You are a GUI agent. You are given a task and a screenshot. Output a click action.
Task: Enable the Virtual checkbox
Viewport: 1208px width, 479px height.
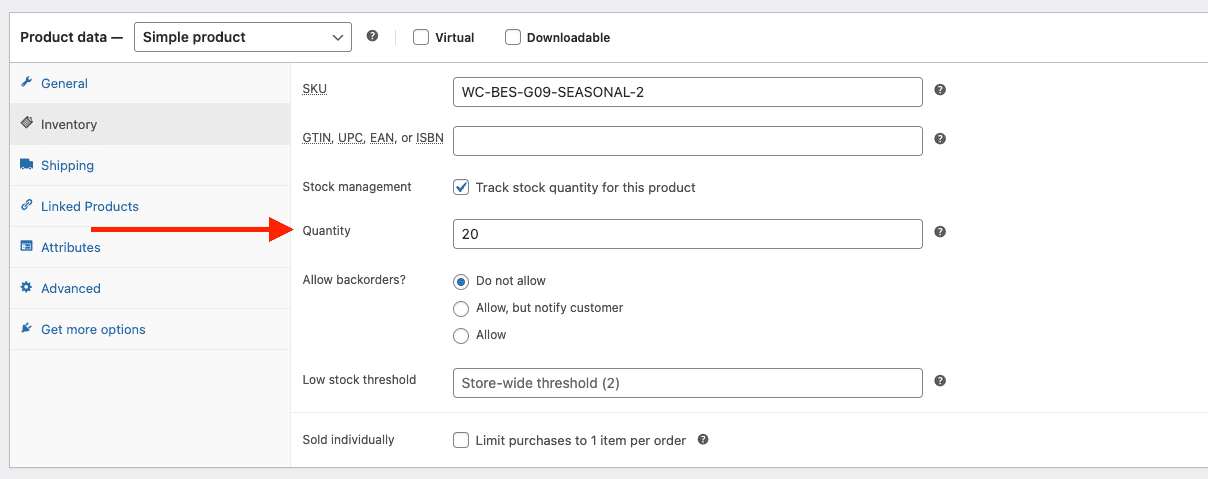click(x=421, y=37)
